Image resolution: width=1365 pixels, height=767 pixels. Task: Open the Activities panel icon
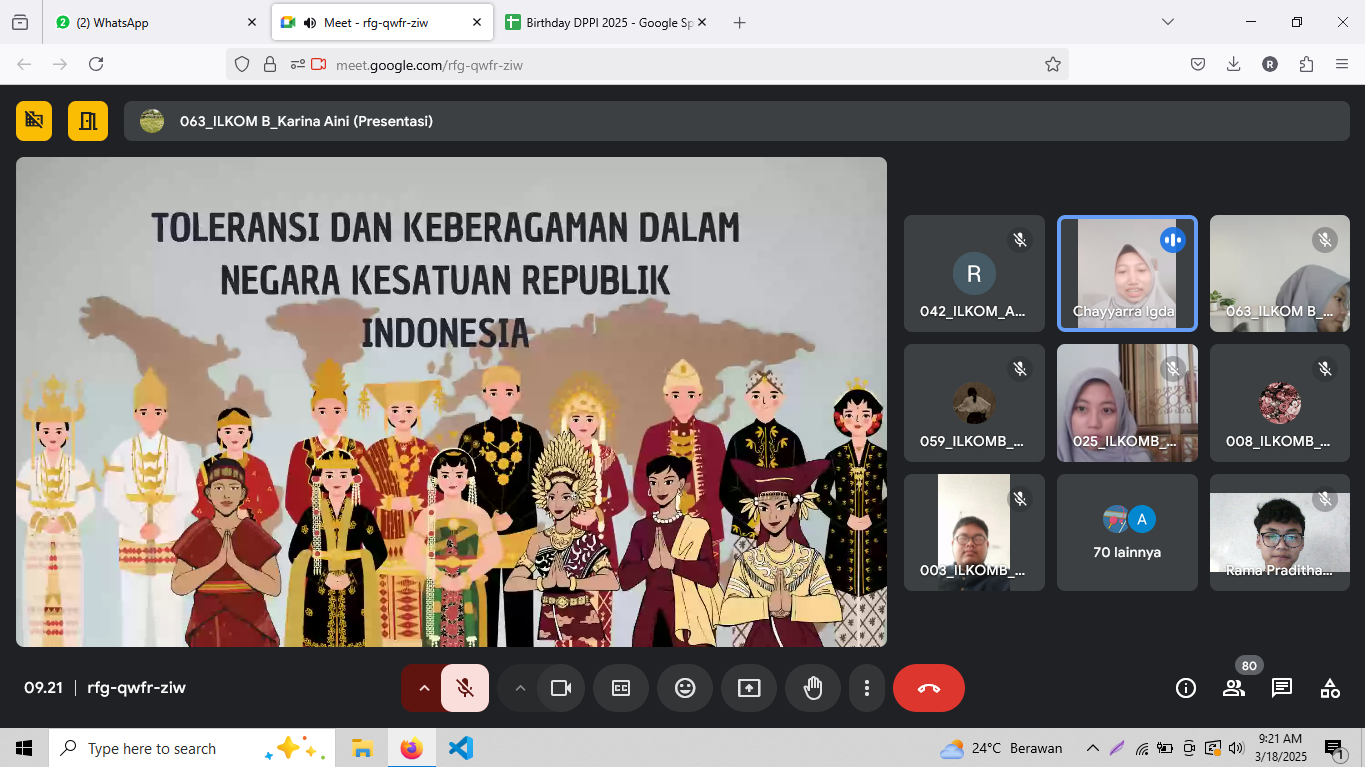click(1329, 688)
